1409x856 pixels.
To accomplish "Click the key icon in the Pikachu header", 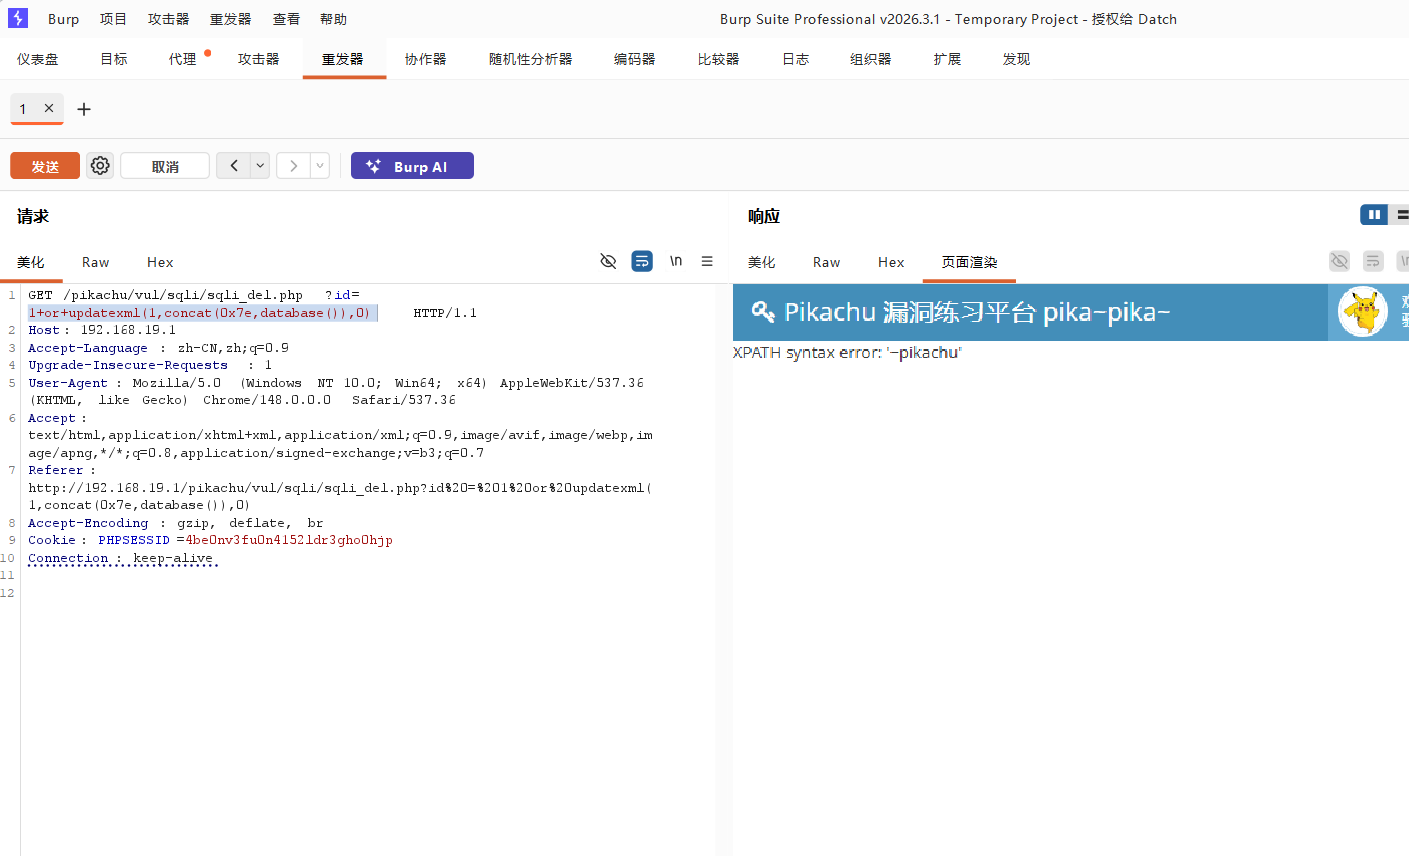I will tap(763, 312).
